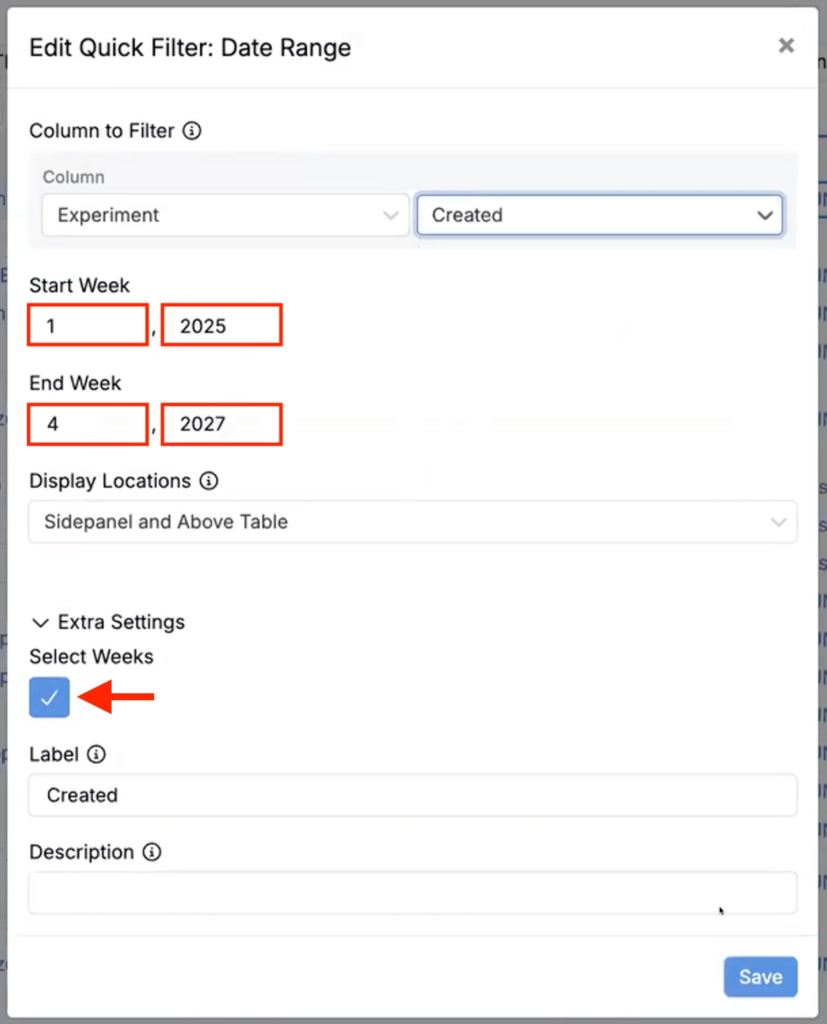The height and width of the screenshot is (1024, 827).
Task: Click the End Week number field
Action: [88, 424]
